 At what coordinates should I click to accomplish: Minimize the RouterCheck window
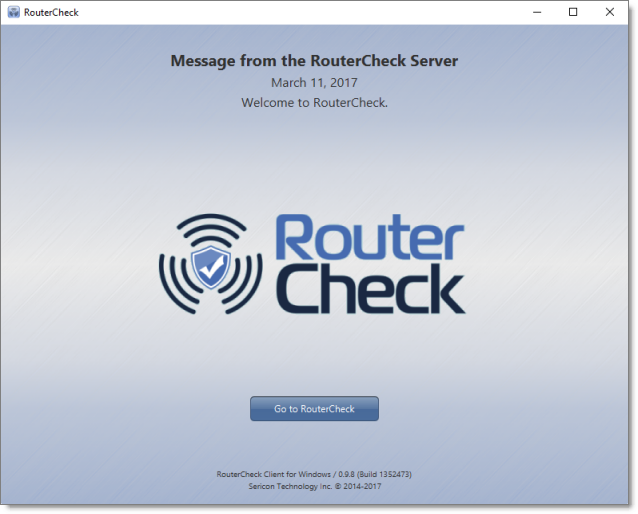[537, 12]
